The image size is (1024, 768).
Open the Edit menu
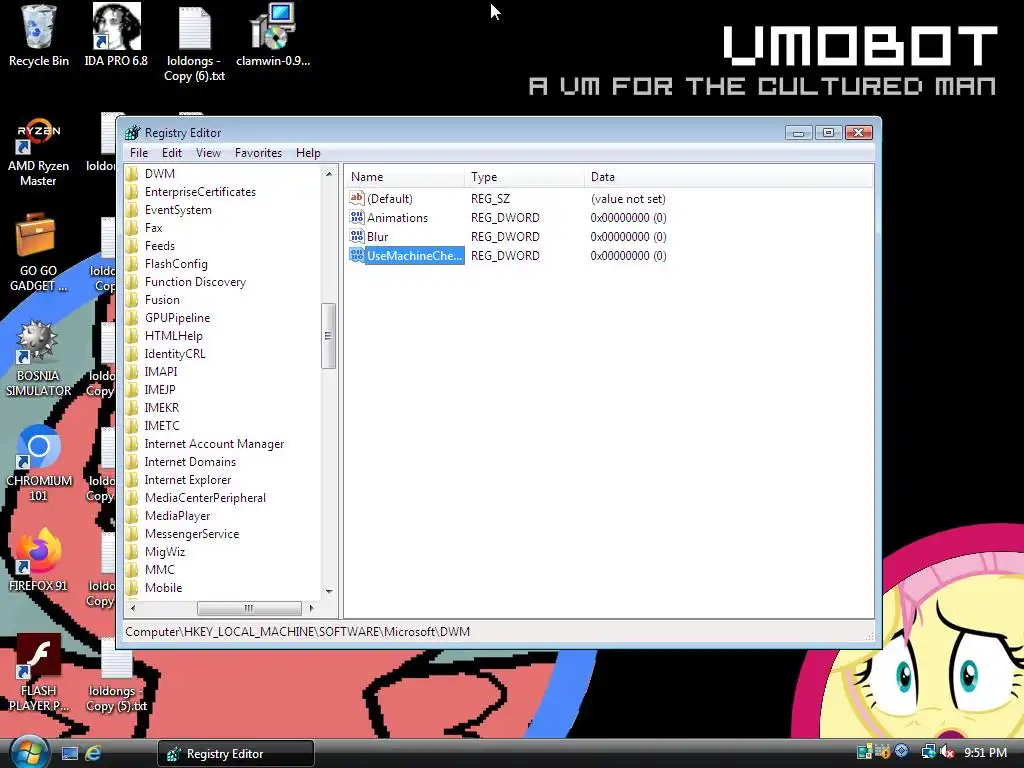click(x=172, y=153)
